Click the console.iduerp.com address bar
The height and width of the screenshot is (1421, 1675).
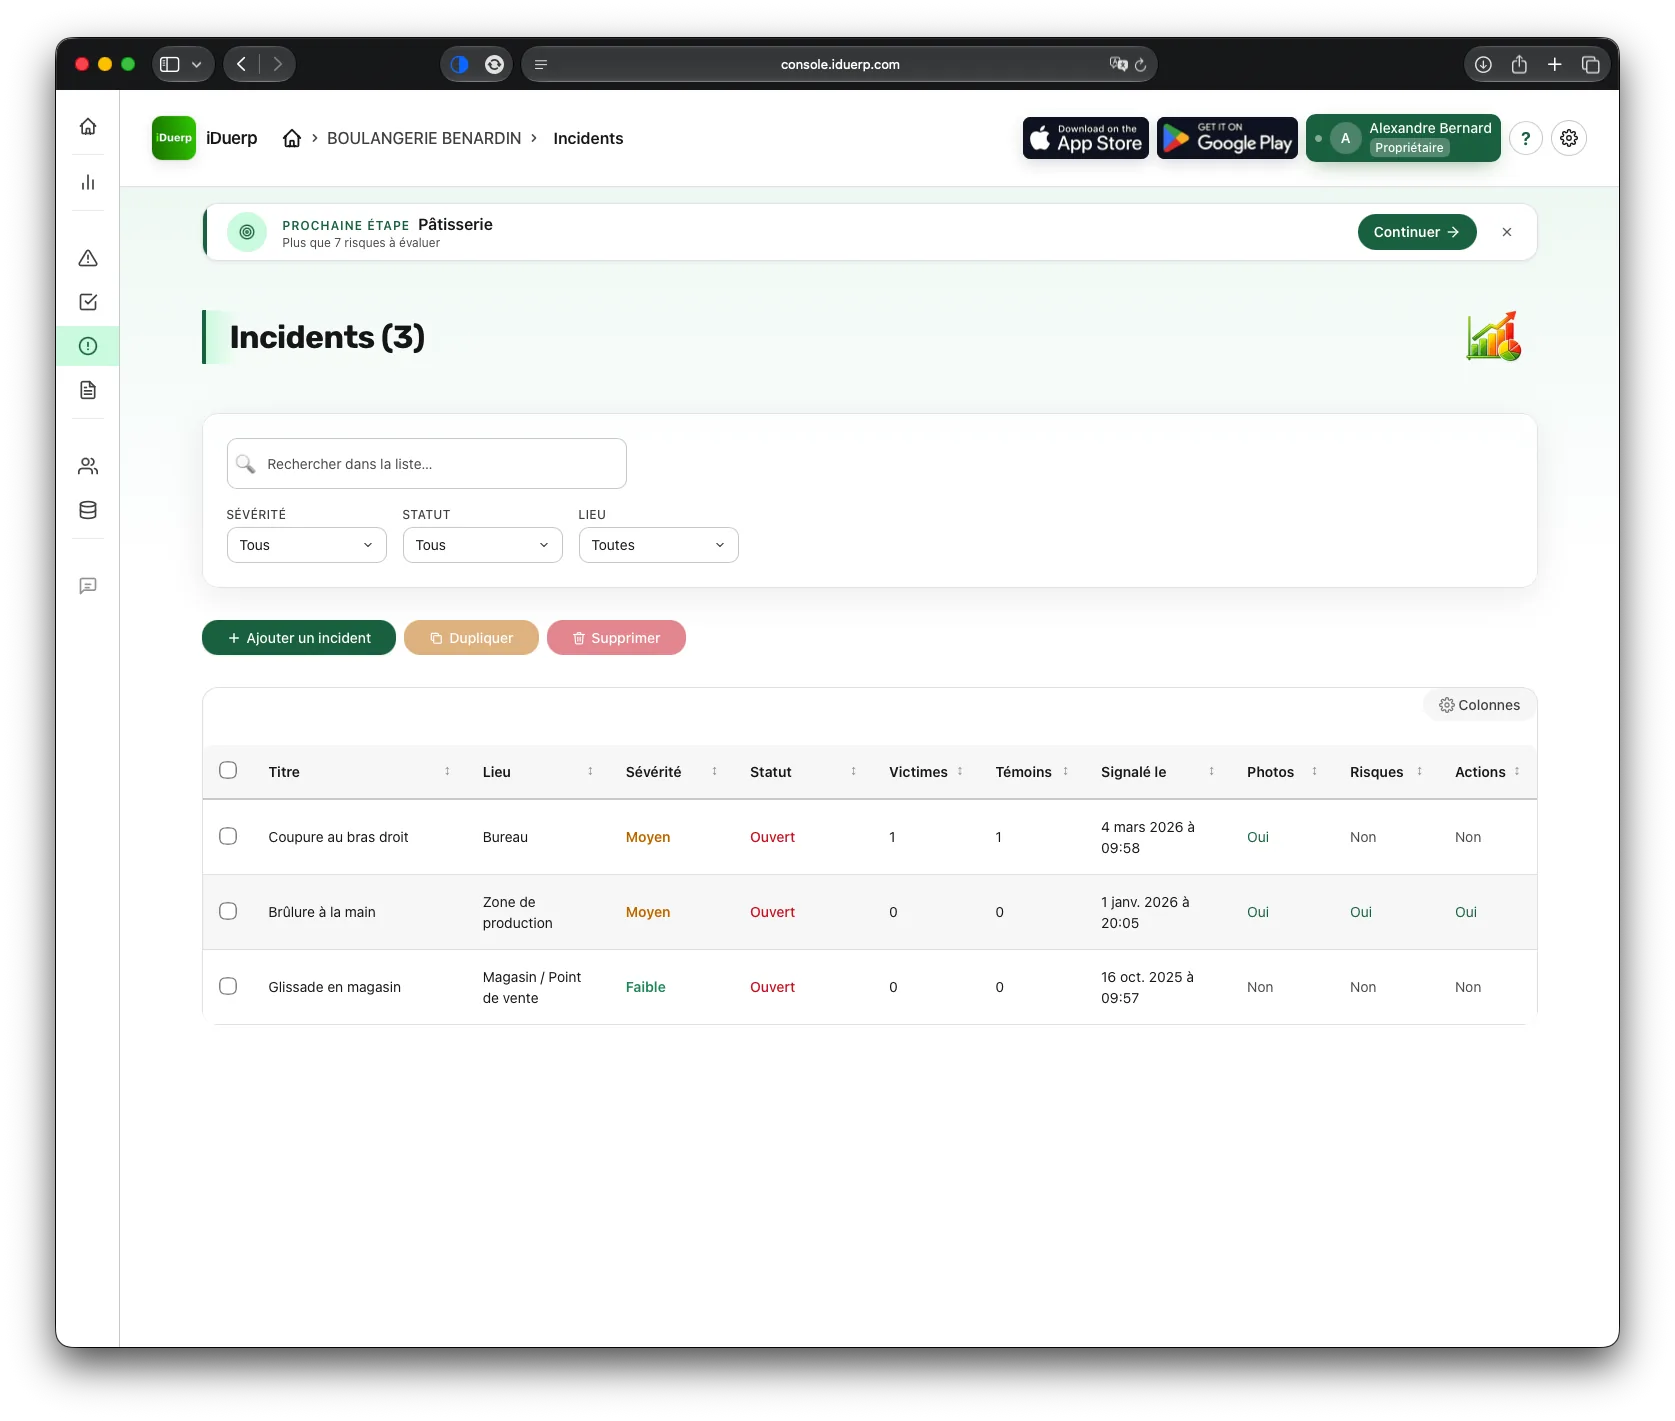[840, 64]
